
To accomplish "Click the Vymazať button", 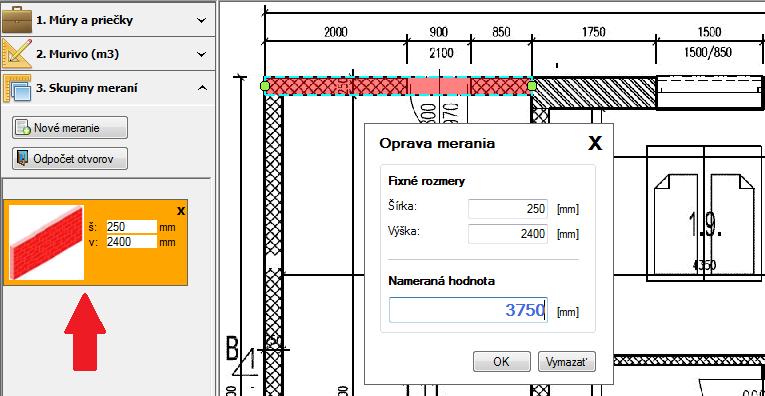I will (567, 361).
